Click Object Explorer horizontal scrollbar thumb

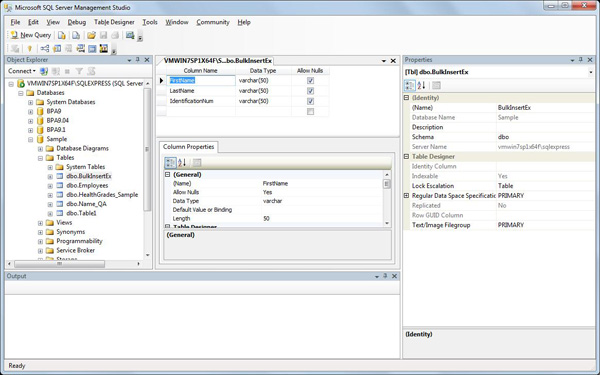pos(59,264)
